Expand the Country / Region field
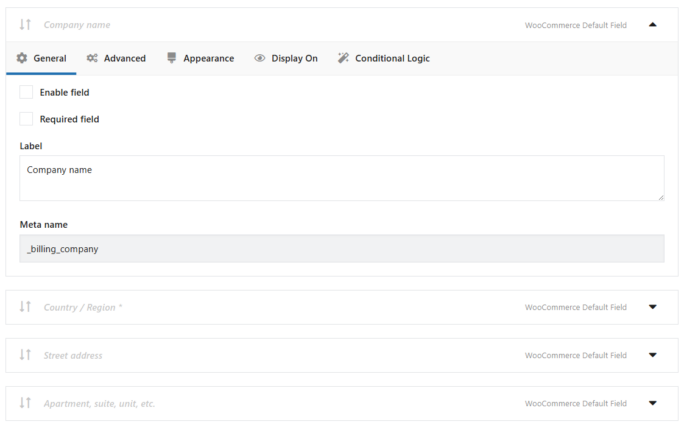 [653, 307]
